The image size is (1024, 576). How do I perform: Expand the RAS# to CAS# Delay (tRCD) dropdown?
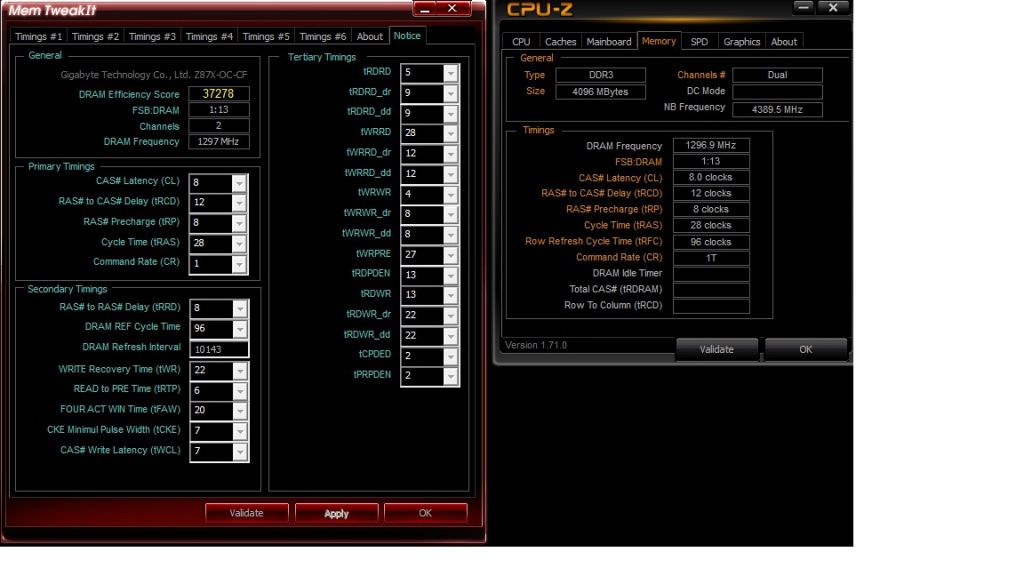click(239, 203)
